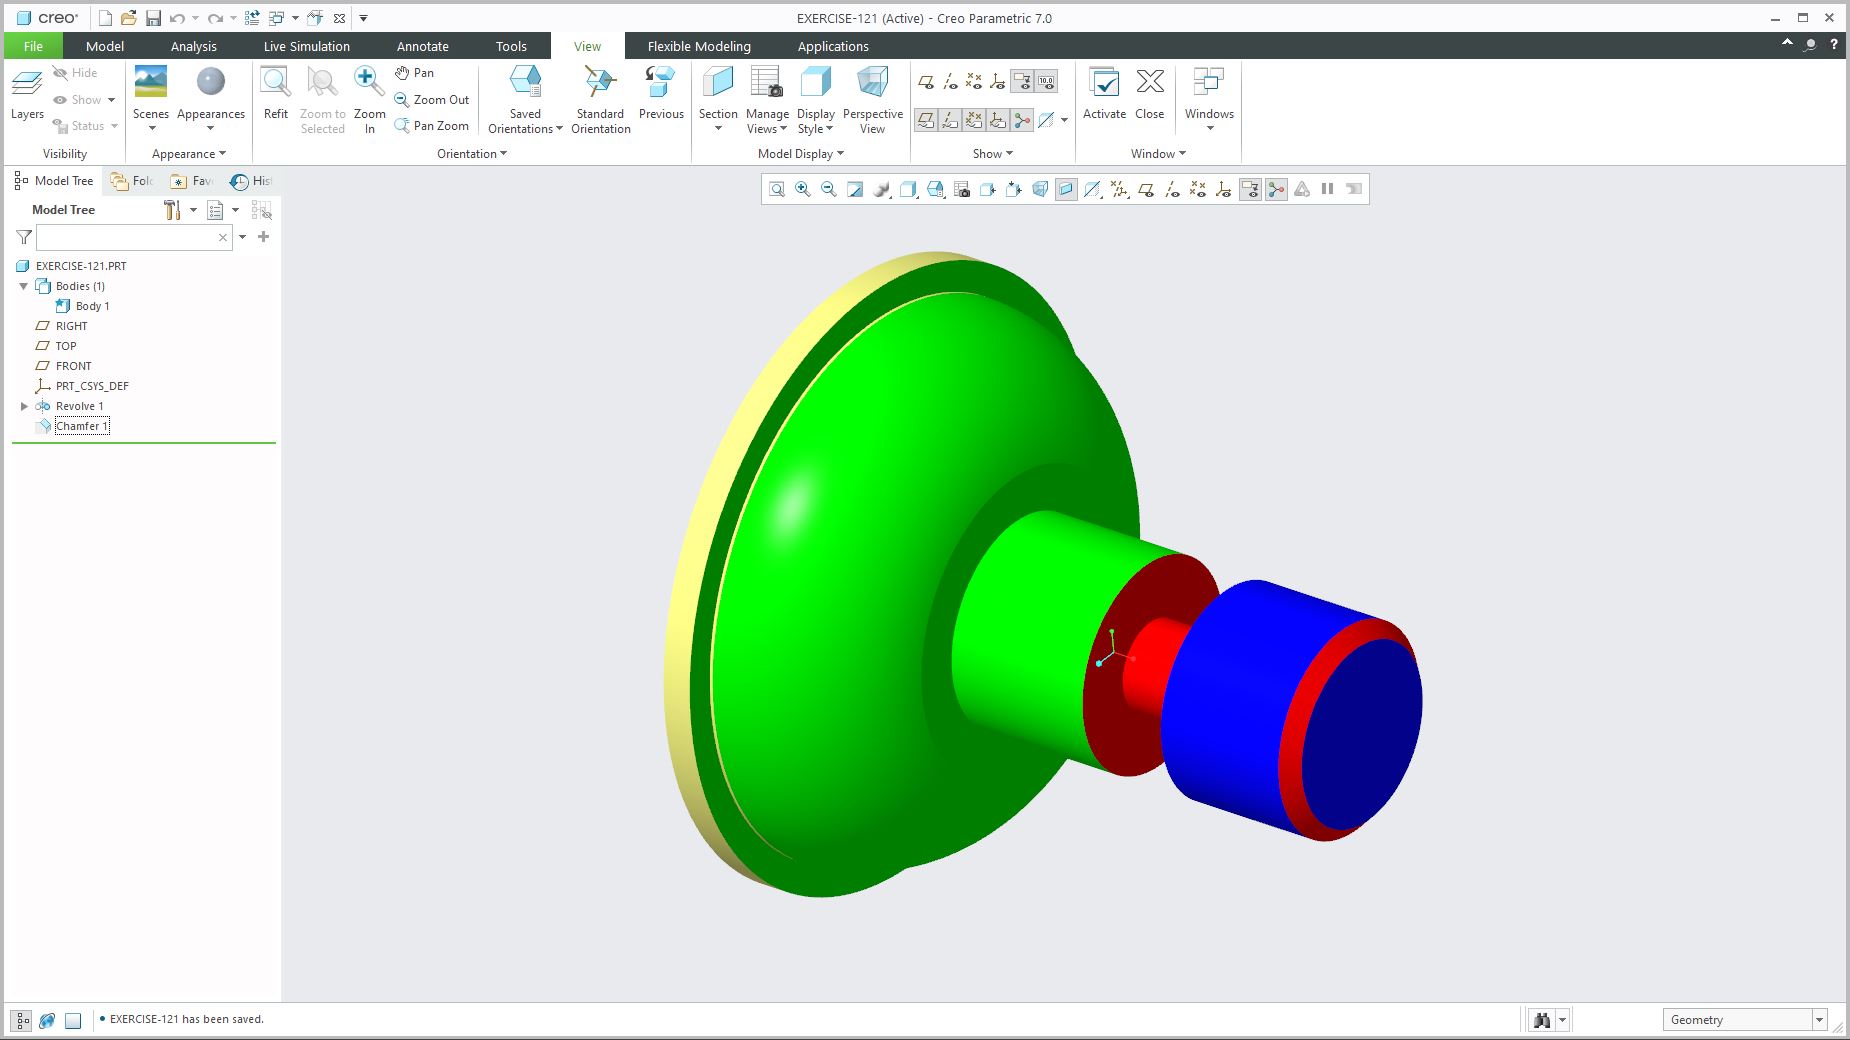The image size is (1850, 1040).
Task: Expand the Revolve 1 feature
Action: coord(24,406)
